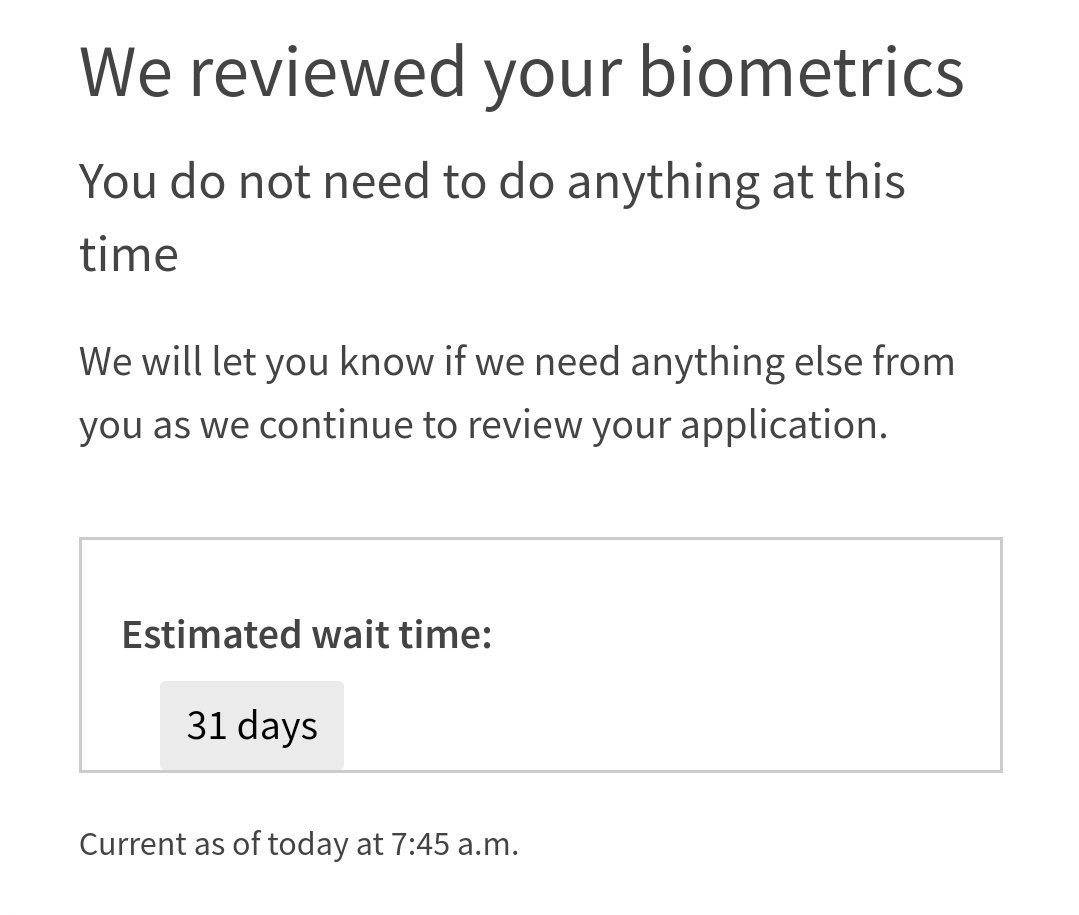Click the word 'We' starting the main heading
The image size is (1079, 915).
coord(126,72)
